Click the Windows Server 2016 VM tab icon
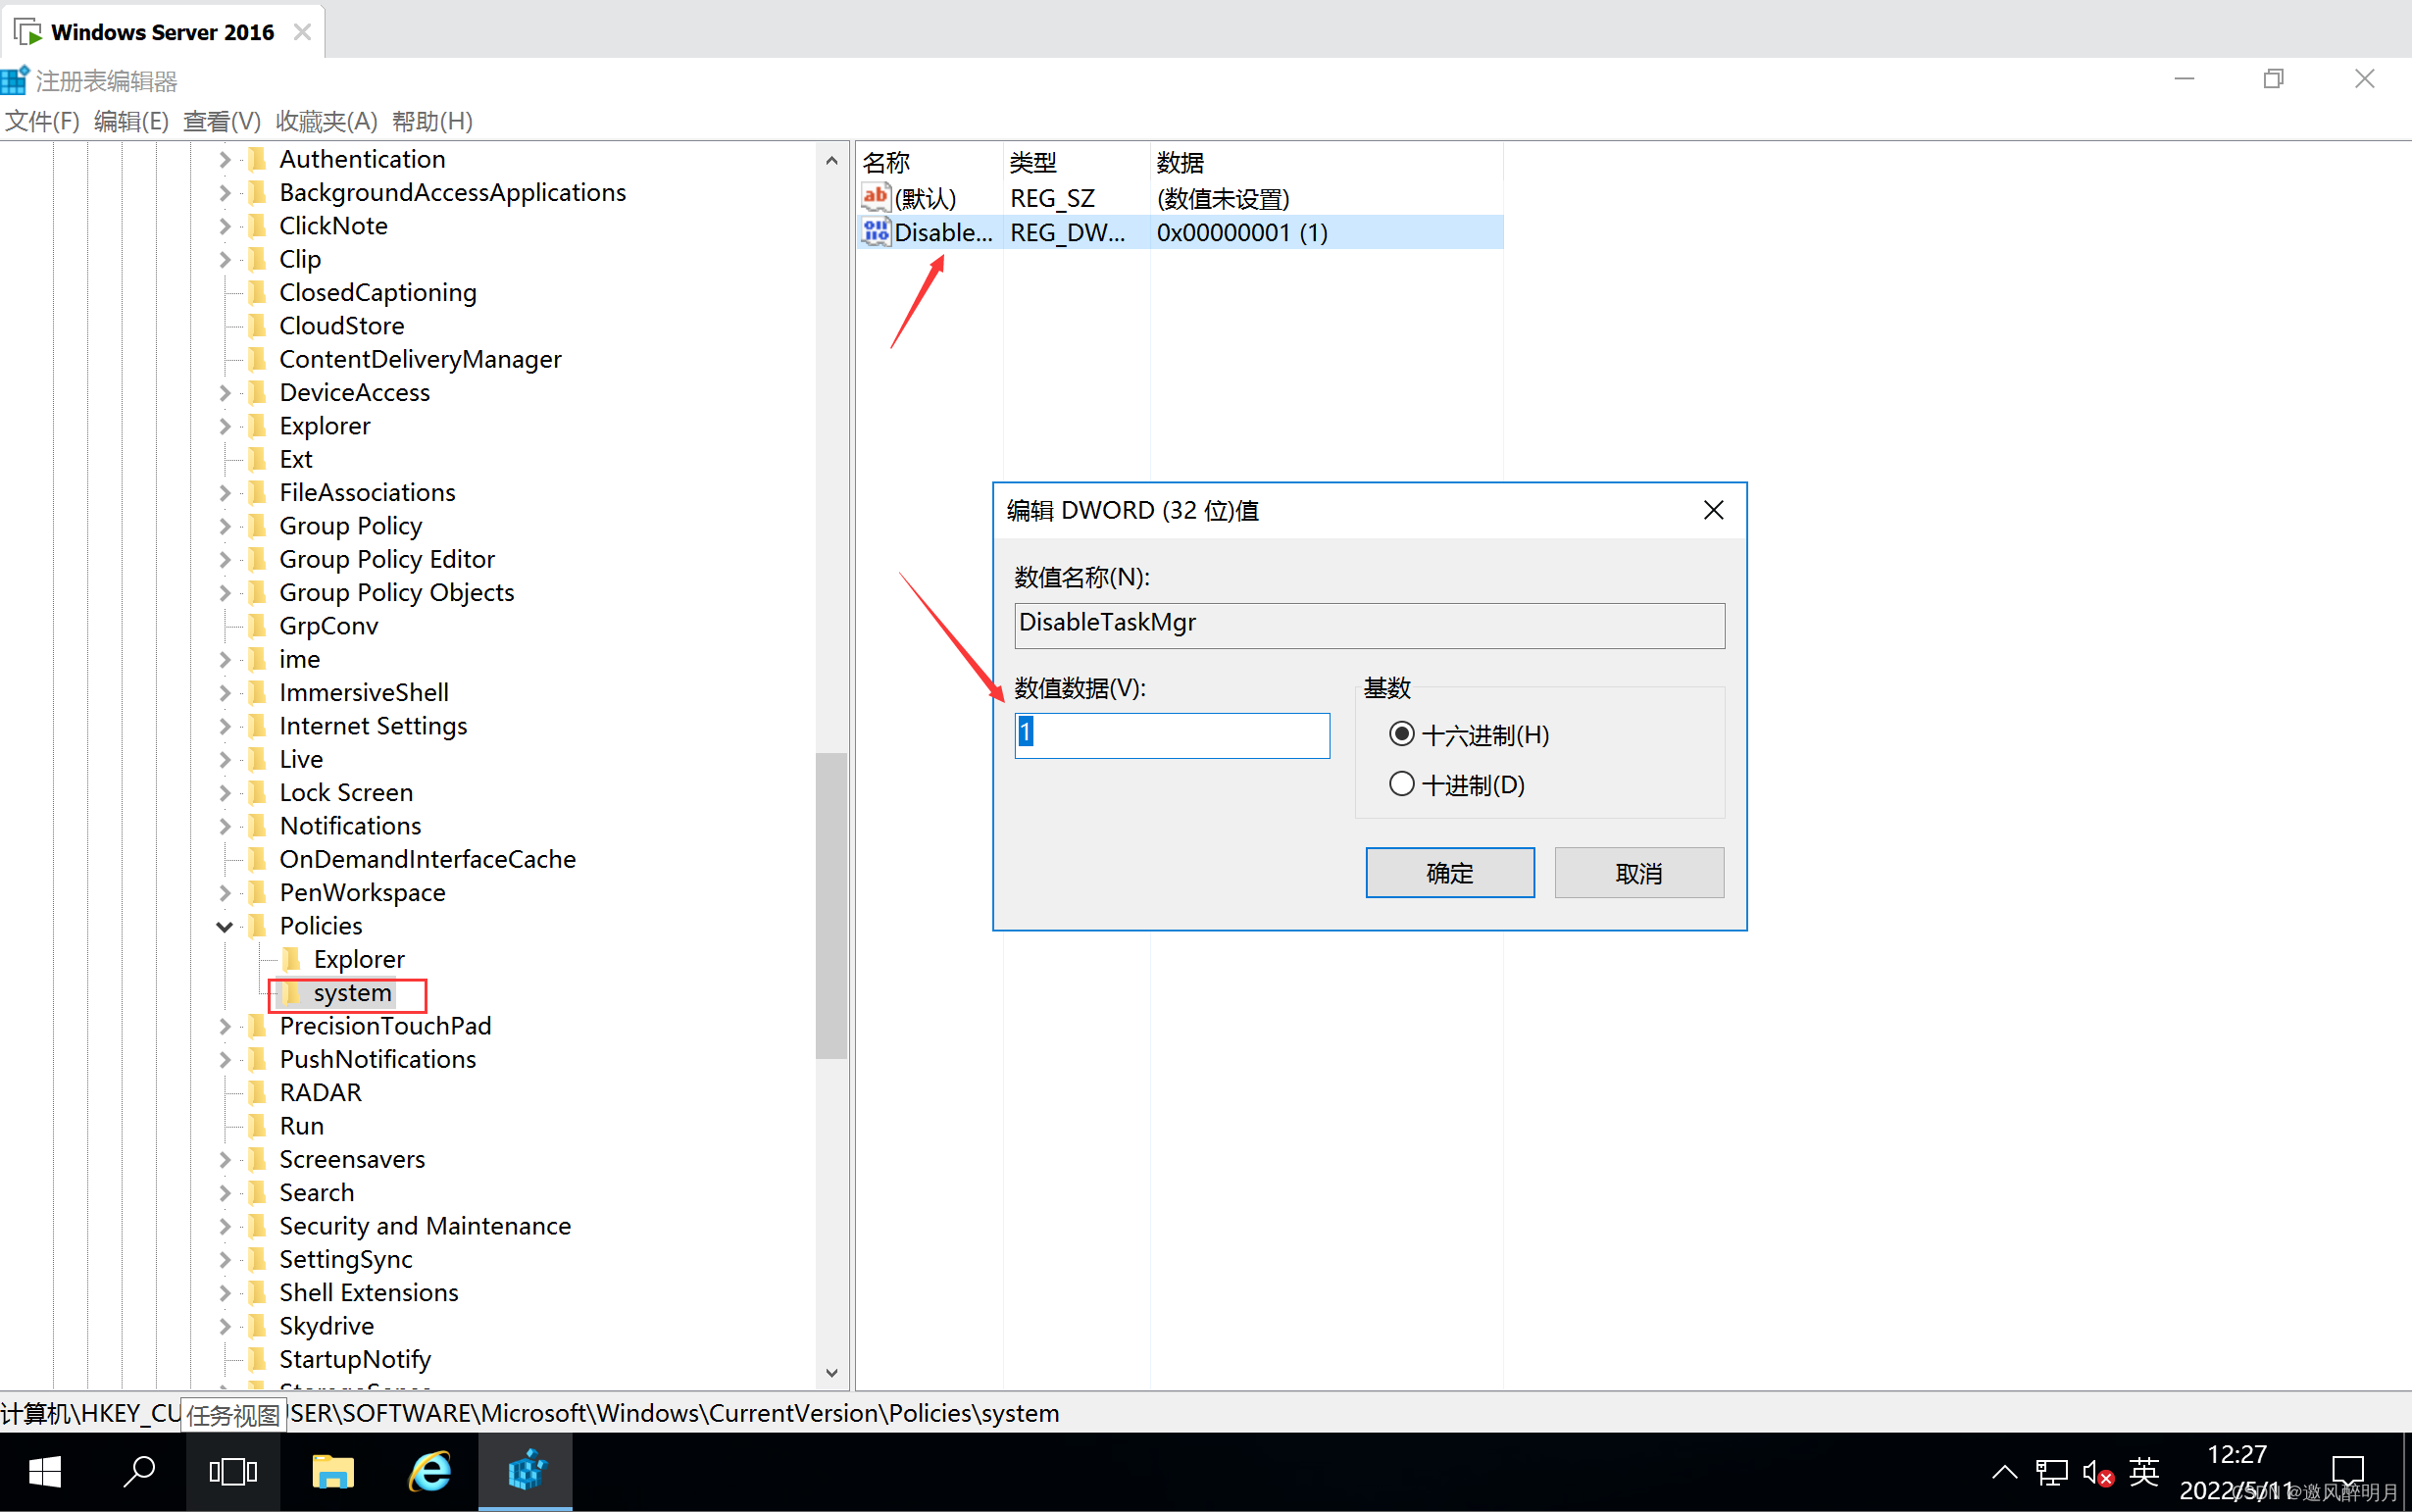 [x=28, y=32]
